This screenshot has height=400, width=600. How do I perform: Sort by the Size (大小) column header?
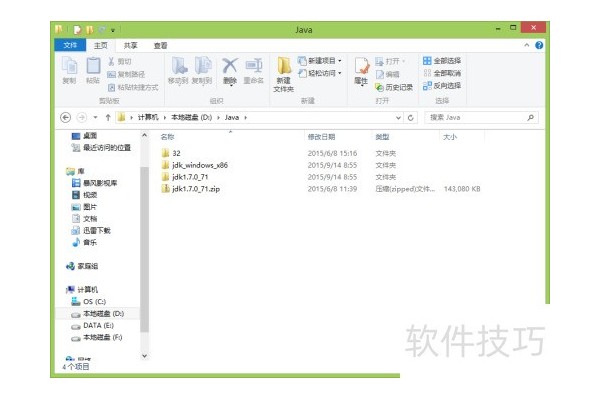[450, 137]
